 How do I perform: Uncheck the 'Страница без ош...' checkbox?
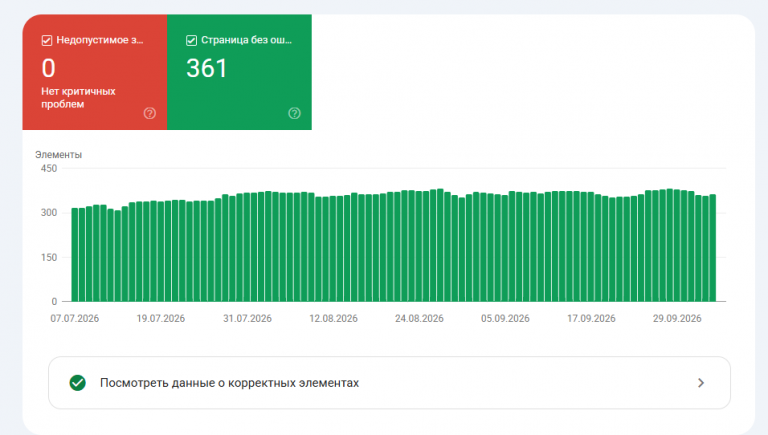click(192, 41)
